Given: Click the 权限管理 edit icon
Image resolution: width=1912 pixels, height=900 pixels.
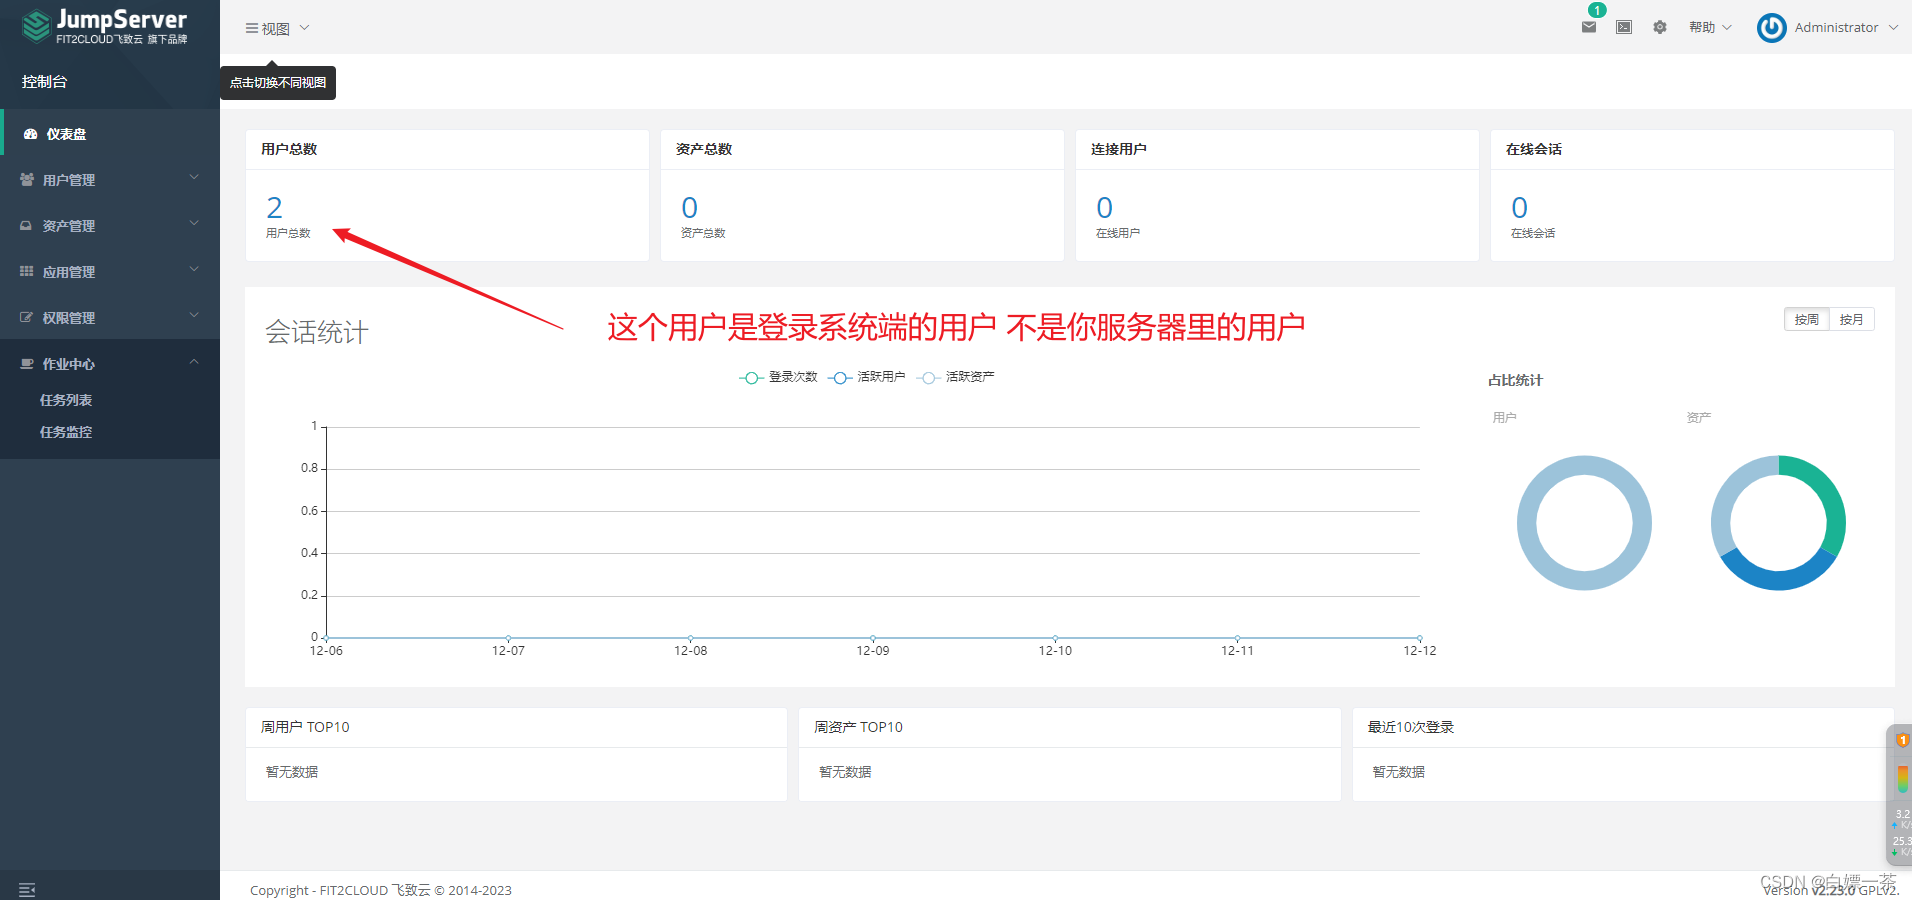Looking at the screenshot, I should [27, 318].
